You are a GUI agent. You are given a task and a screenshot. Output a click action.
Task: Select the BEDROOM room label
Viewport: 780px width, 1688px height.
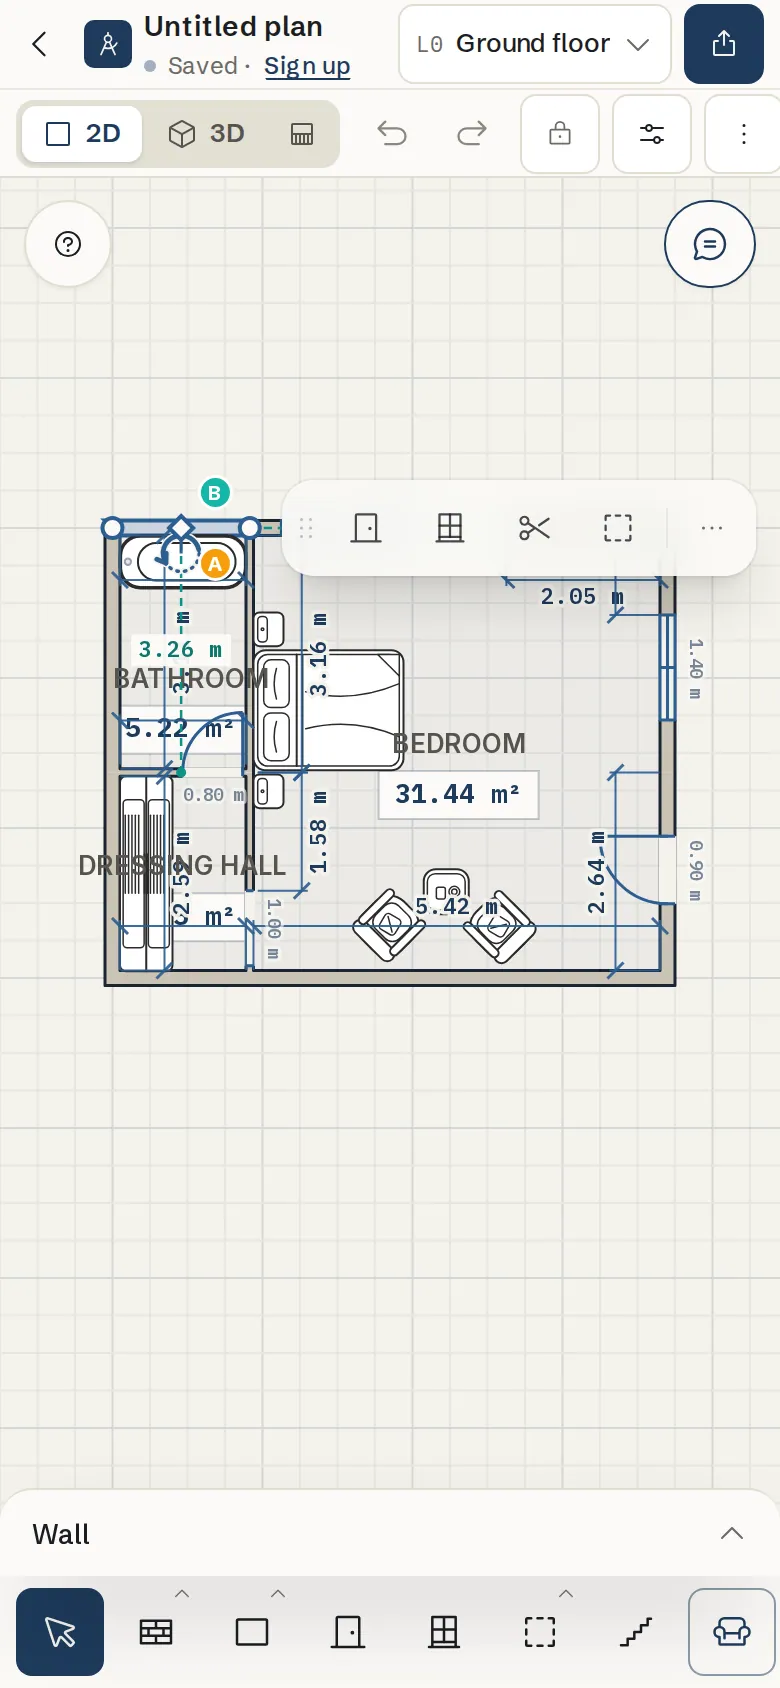click(459, 744)
